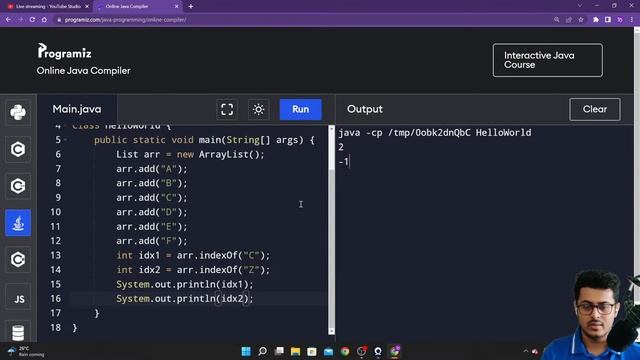Open the SQL database sidebar icon
Screen dimensions: 640x360
click(x=18, y=332)
